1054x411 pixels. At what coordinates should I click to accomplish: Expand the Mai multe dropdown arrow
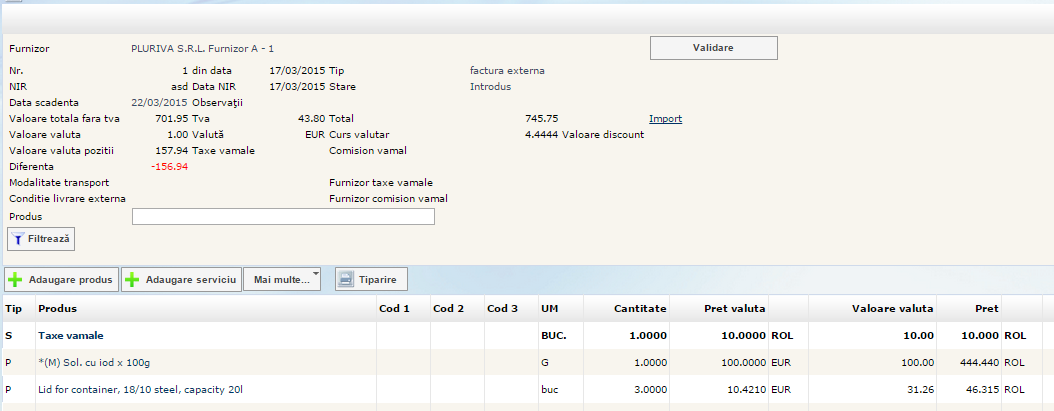[315, 274]
